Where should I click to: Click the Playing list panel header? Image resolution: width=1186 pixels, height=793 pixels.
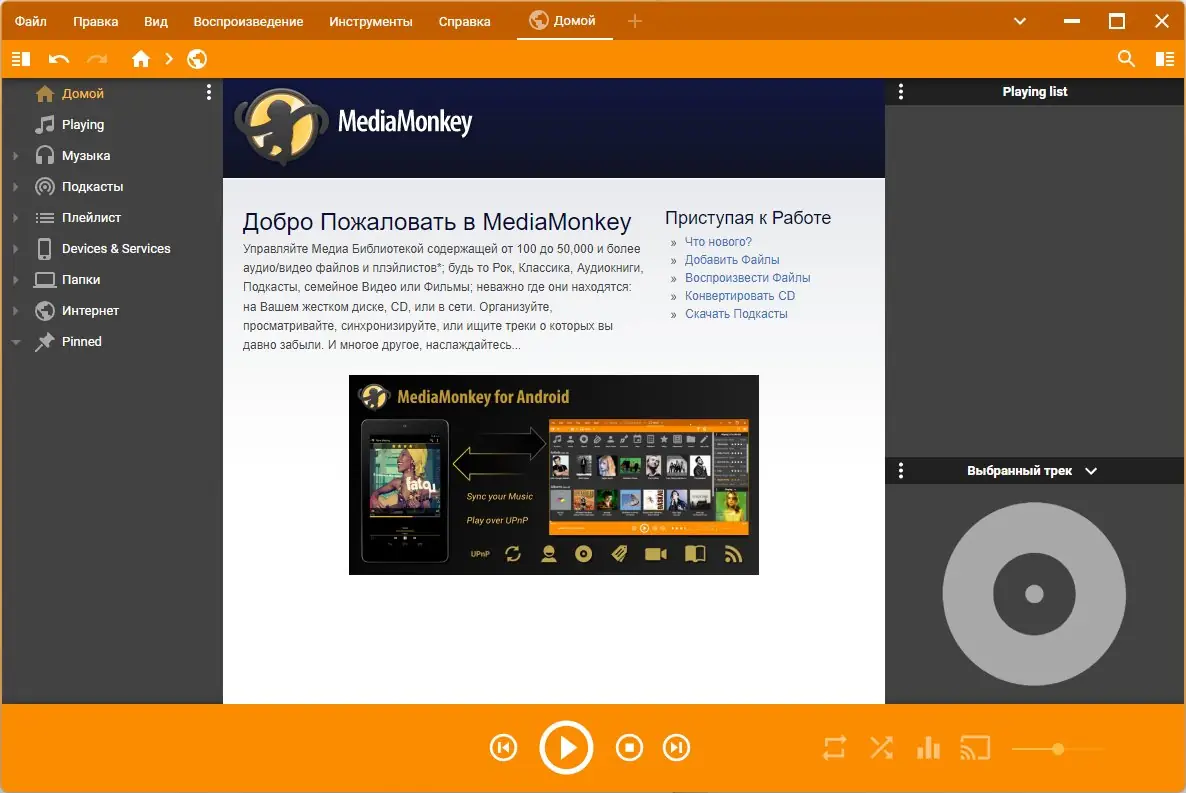point(1034,92)
